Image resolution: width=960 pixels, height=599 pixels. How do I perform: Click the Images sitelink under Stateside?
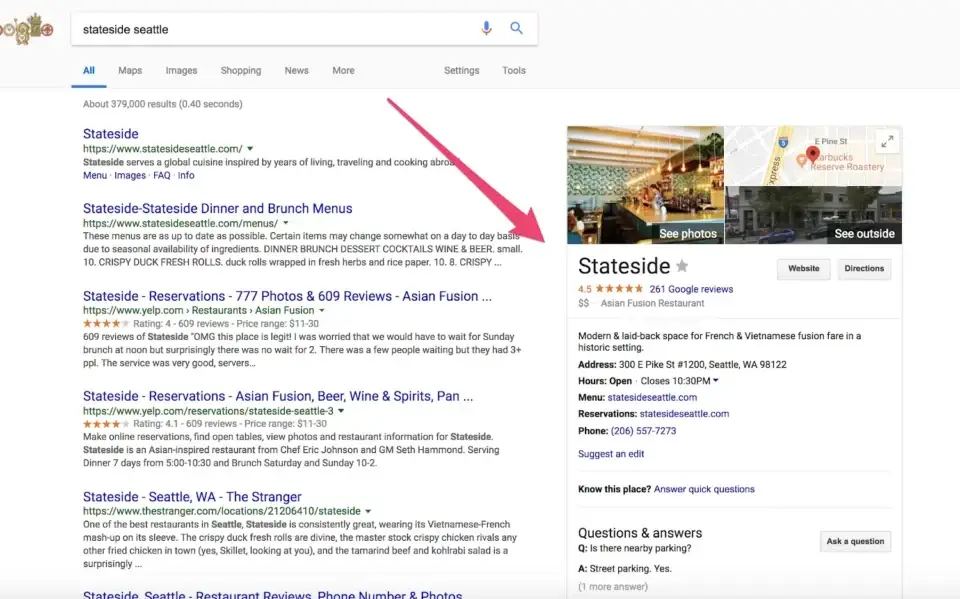[x=130, y=175]
